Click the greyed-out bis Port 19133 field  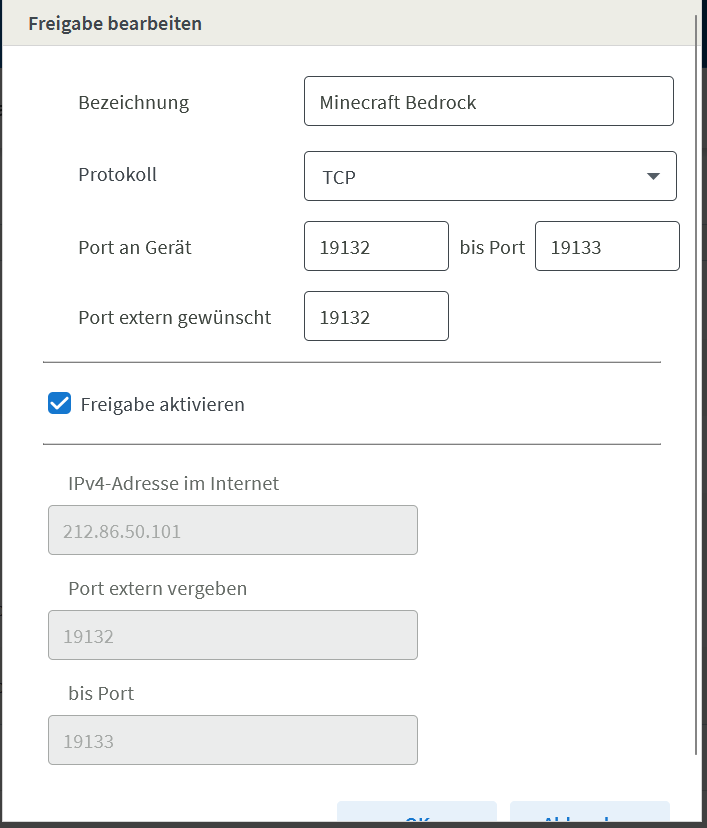232,741
